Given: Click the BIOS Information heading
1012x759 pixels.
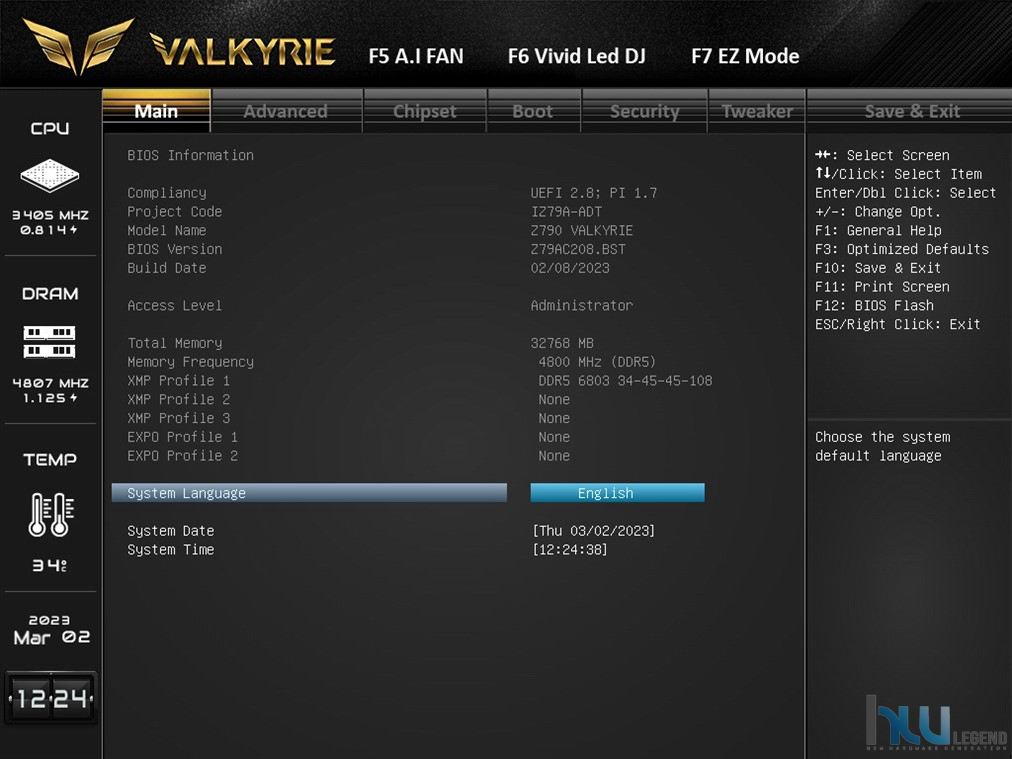Looking at the screenshot, I should 190,155.
